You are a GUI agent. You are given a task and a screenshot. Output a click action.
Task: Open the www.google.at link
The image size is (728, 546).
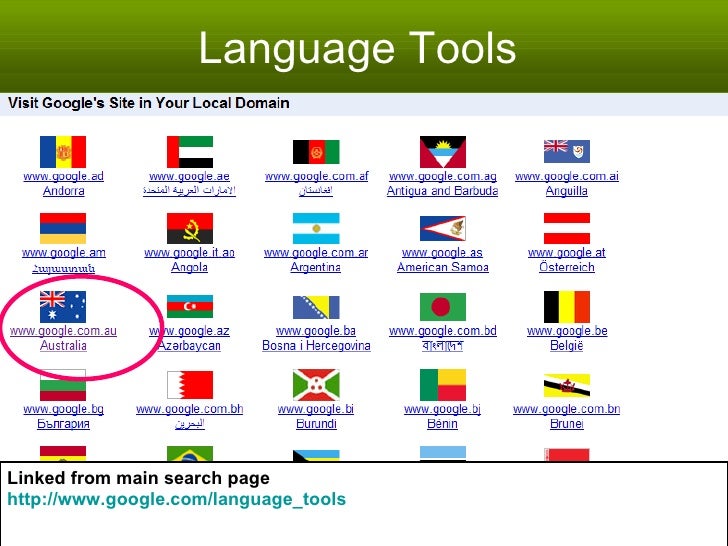(x=567, y=253)
